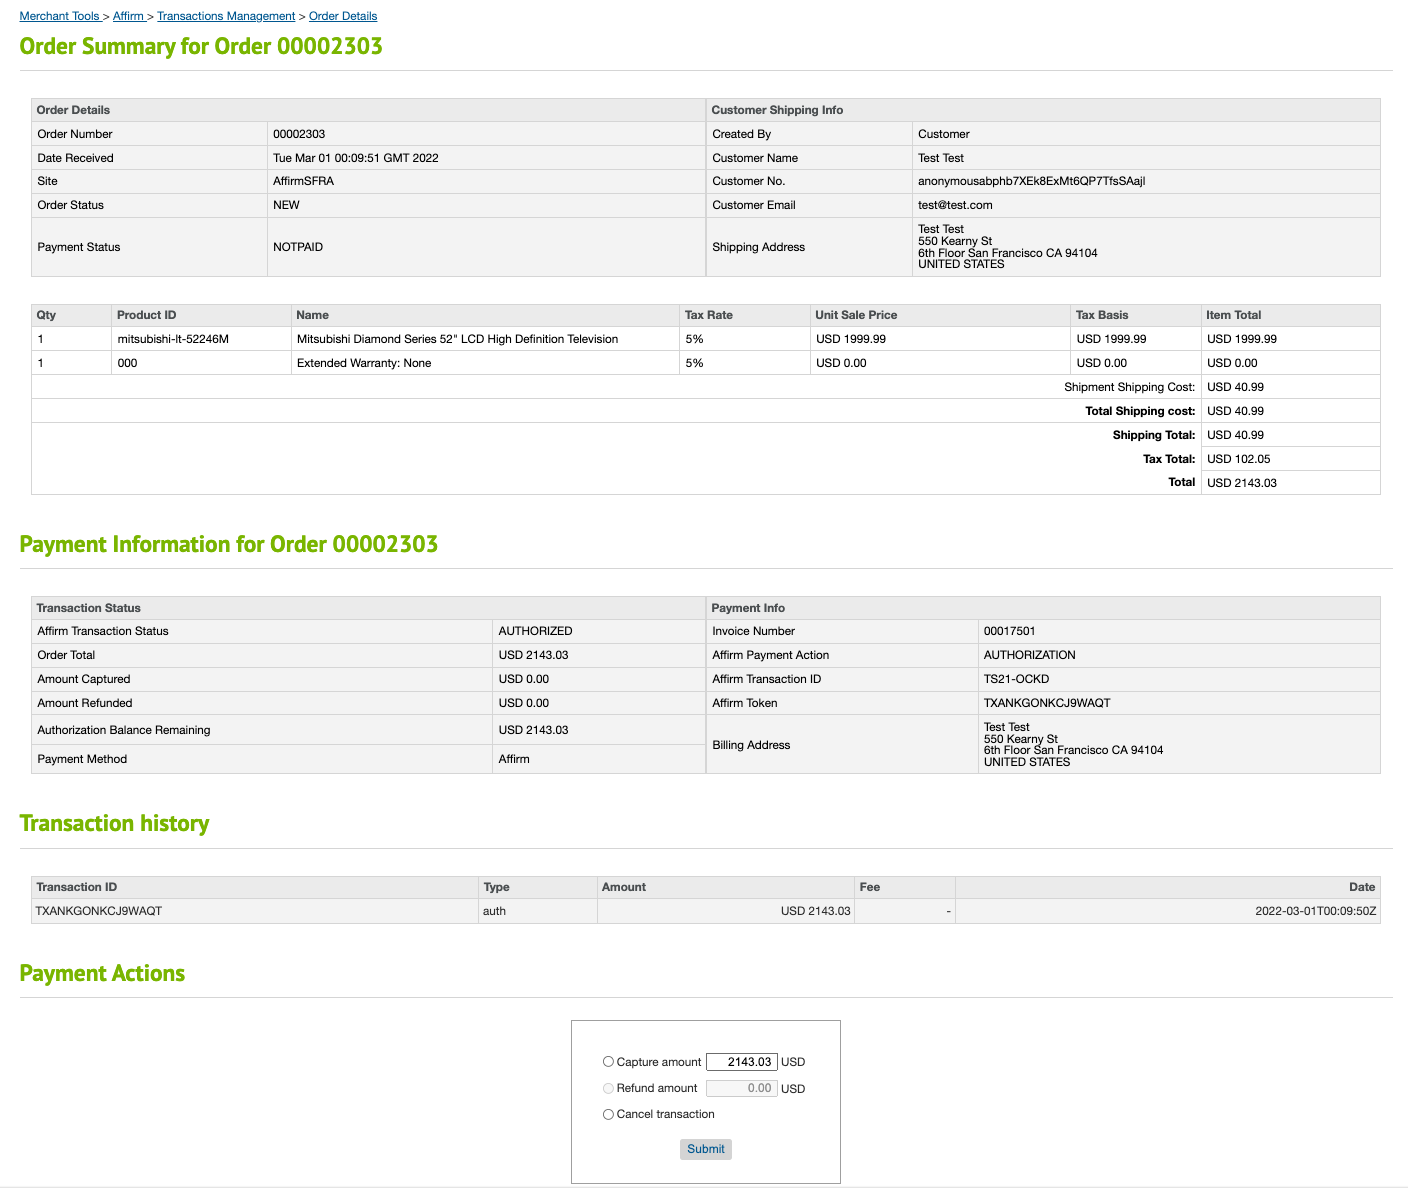Submit the payment action
The width and height of the screenshot is (1408, 1188).
point(706,1149)
